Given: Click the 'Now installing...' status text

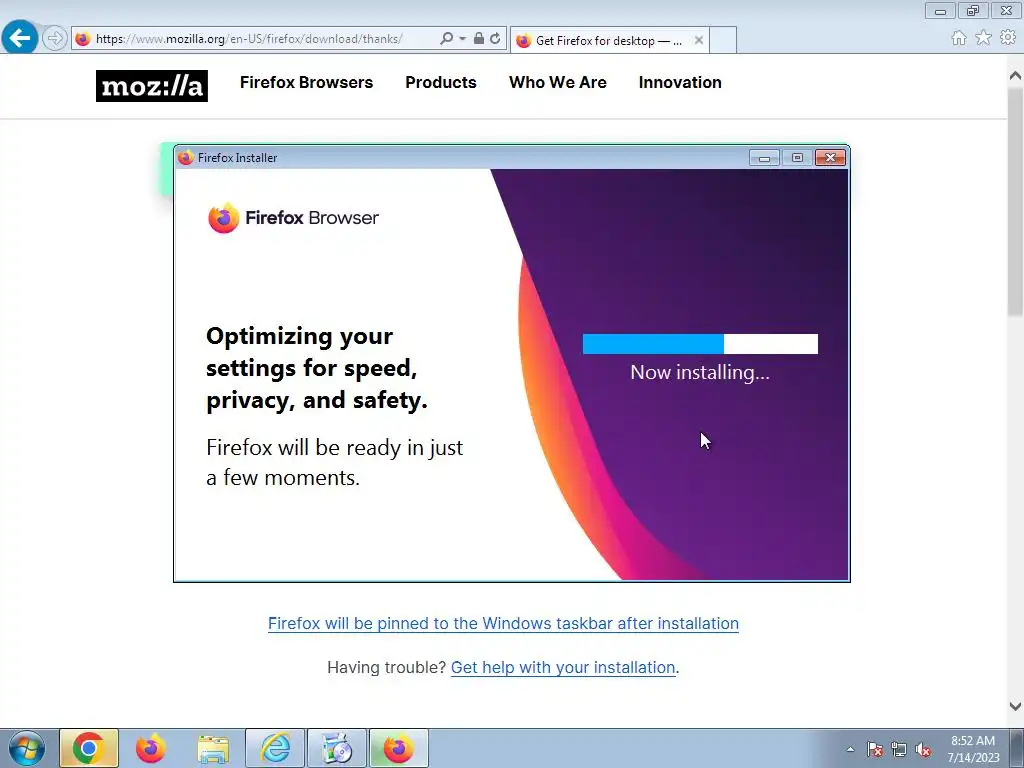Looking at the screenshot, I should pos(700,372).
